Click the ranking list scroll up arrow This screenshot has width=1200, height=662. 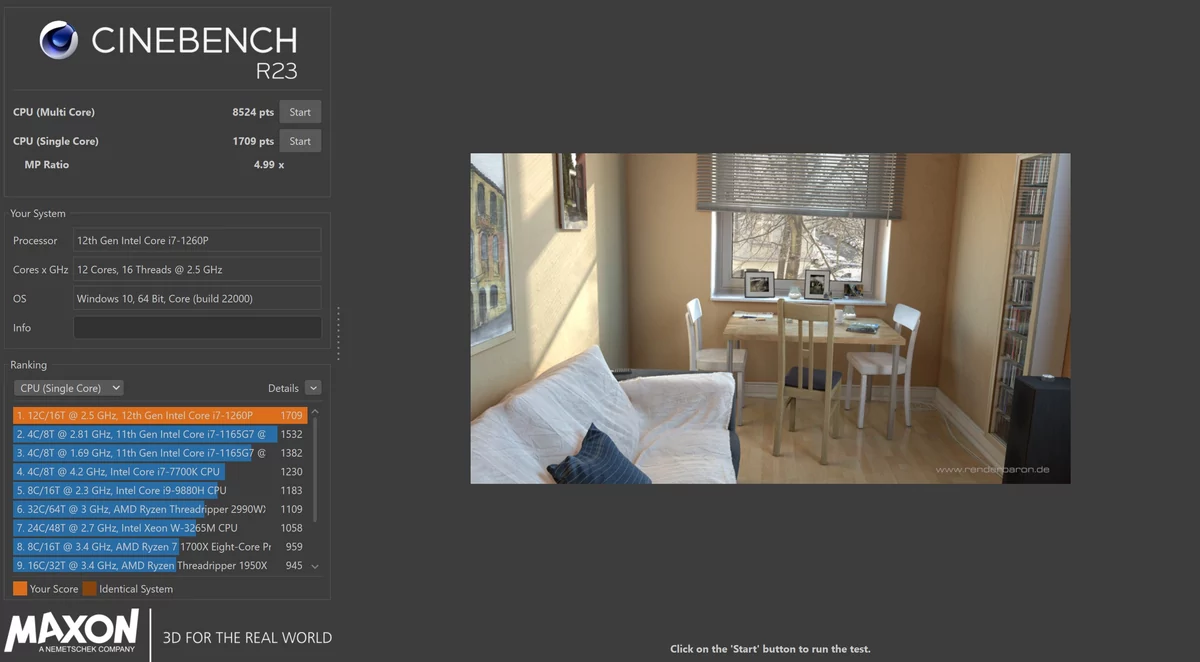316,412
